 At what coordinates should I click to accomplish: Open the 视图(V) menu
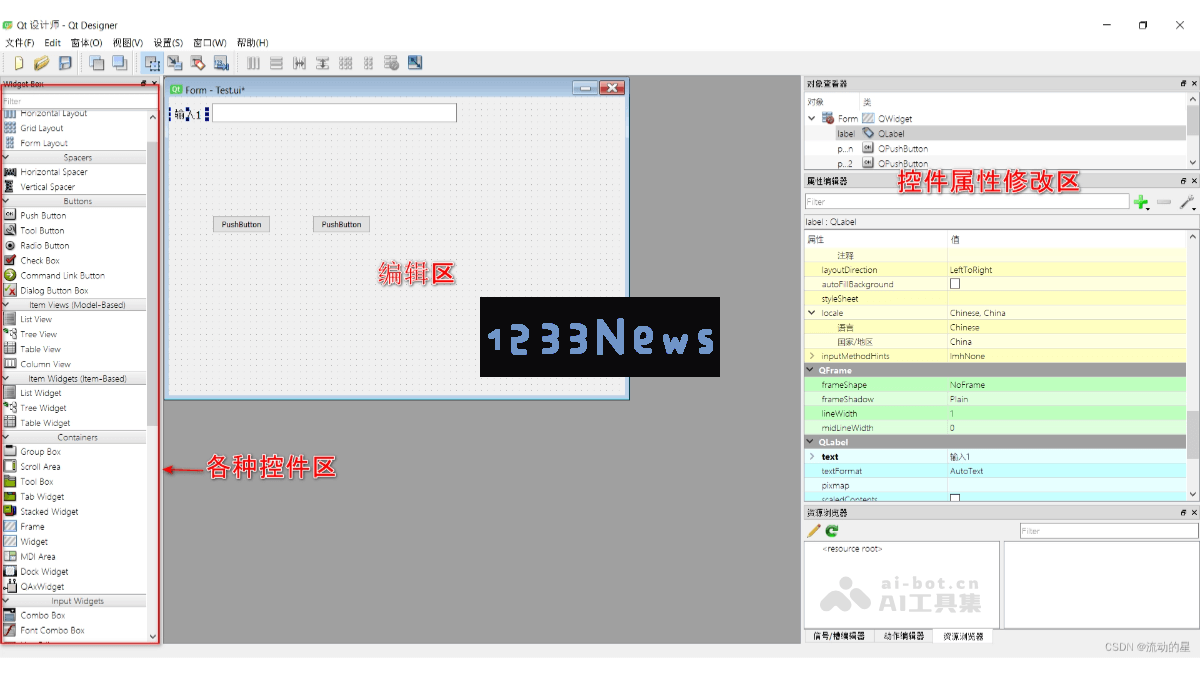[x=128, y=43]
